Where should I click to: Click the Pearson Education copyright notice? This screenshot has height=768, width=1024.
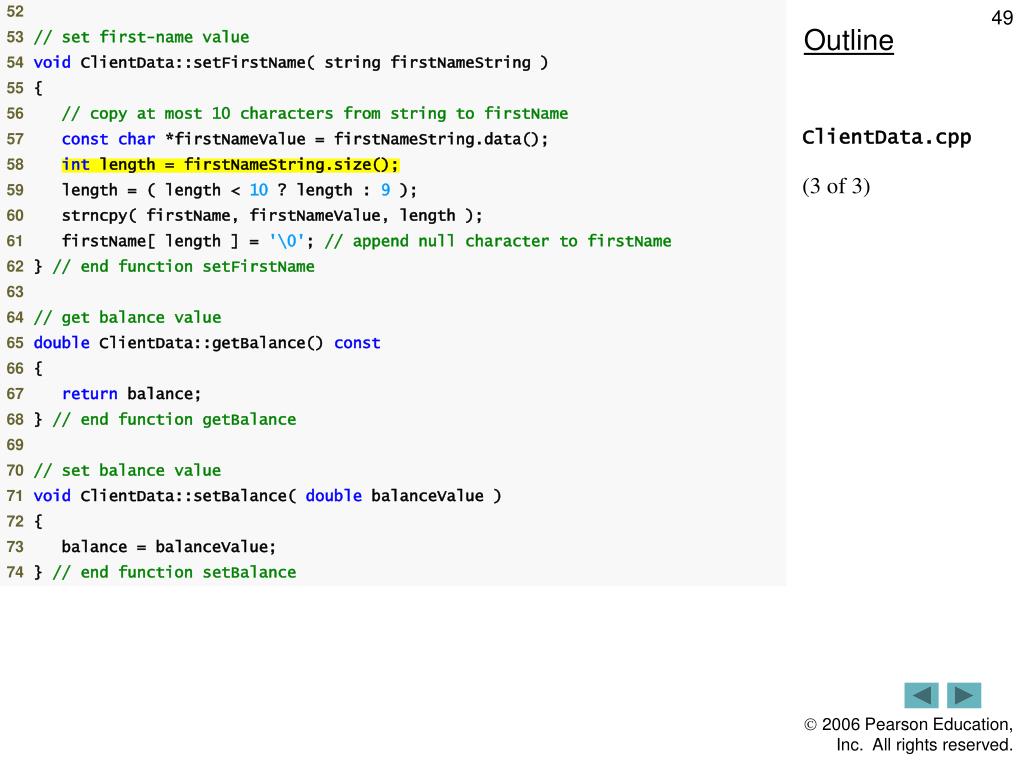click(908, 734)
